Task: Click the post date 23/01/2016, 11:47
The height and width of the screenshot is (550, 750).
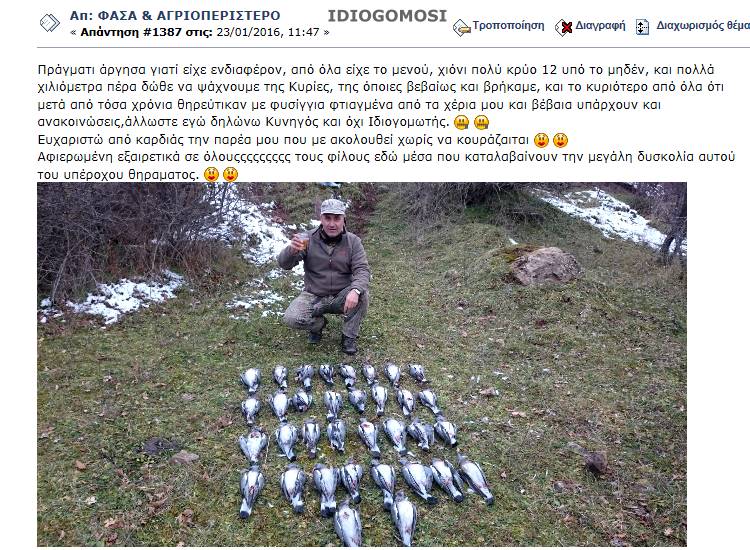Action: pyautogui.click(x=268, y=32)
